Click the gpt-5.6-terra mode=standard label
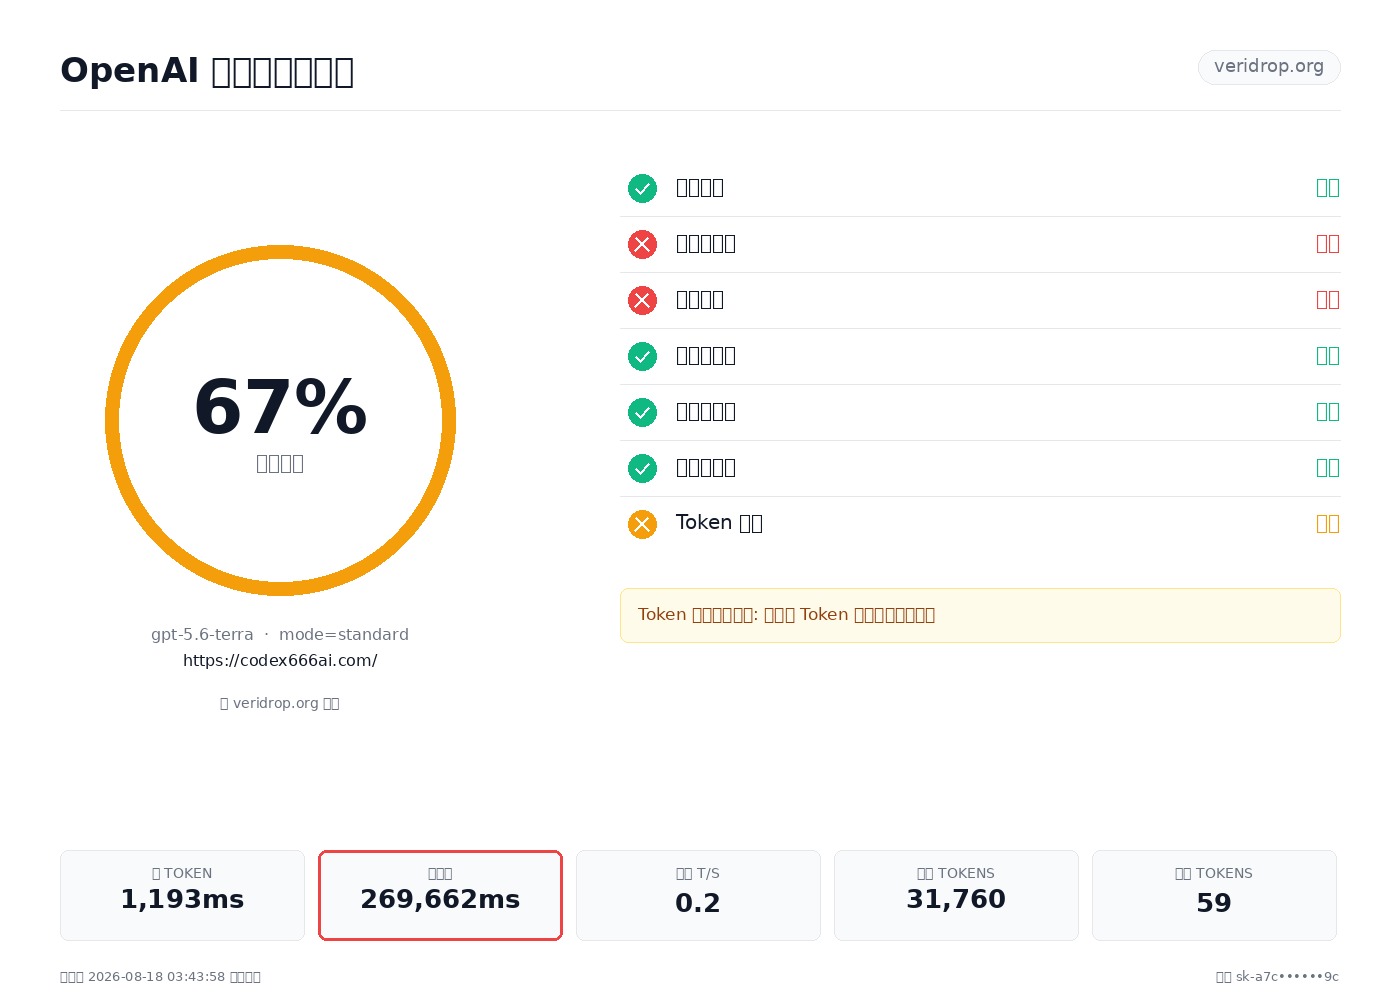Screen dimensions: 1400x1000 point(280,634)
